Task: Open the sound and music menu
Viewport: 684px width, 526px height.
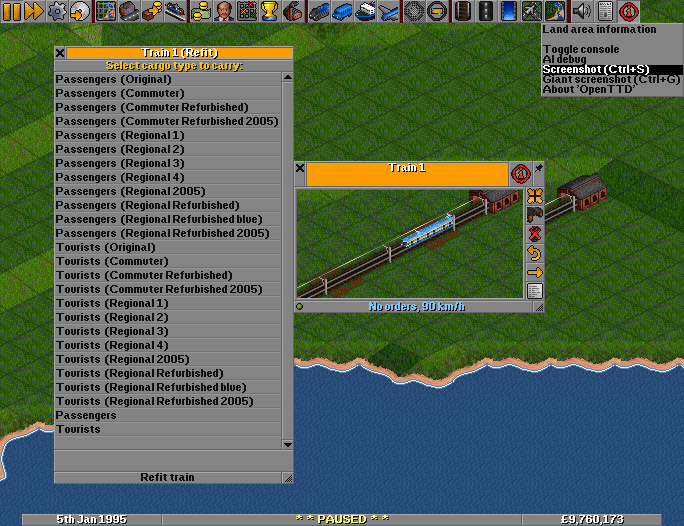Action: tap(581, 11)
